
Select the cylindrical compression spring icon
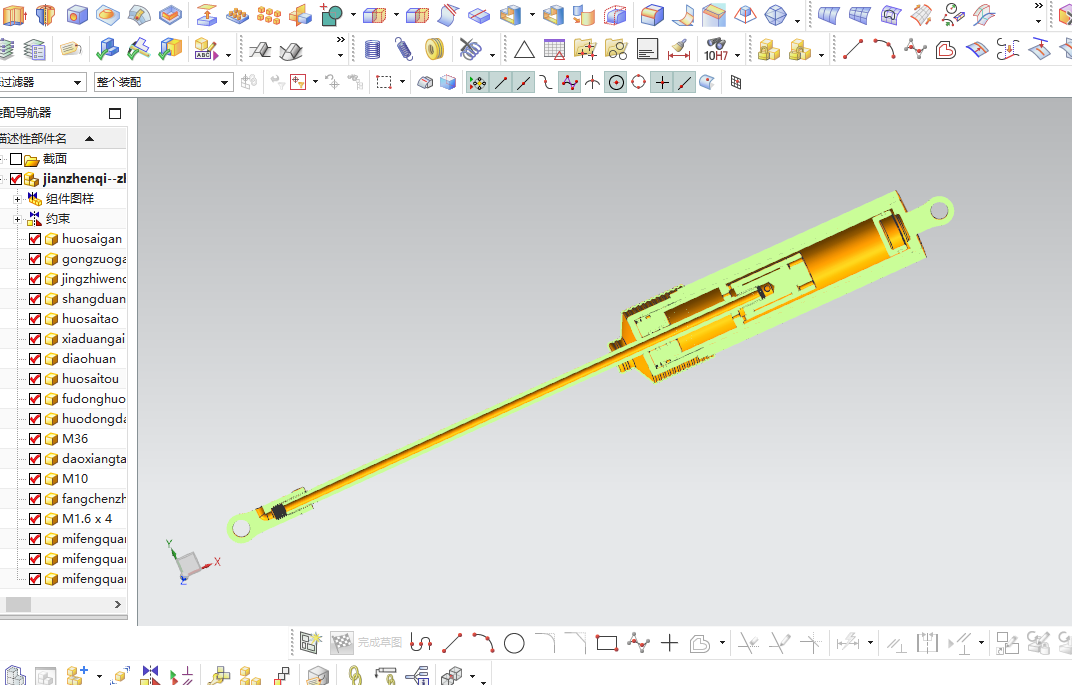coord(372,49)
